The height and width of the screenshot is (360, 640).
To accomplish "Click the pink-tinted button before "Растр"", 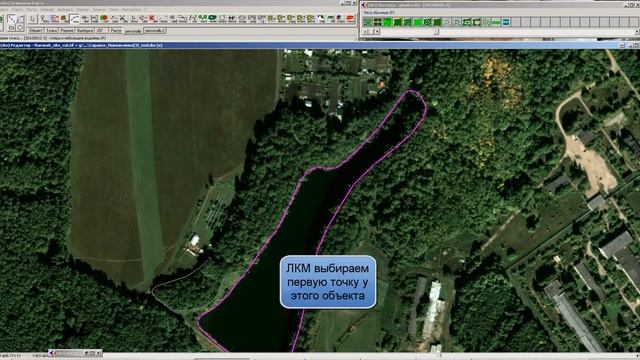I will [102, 31].
